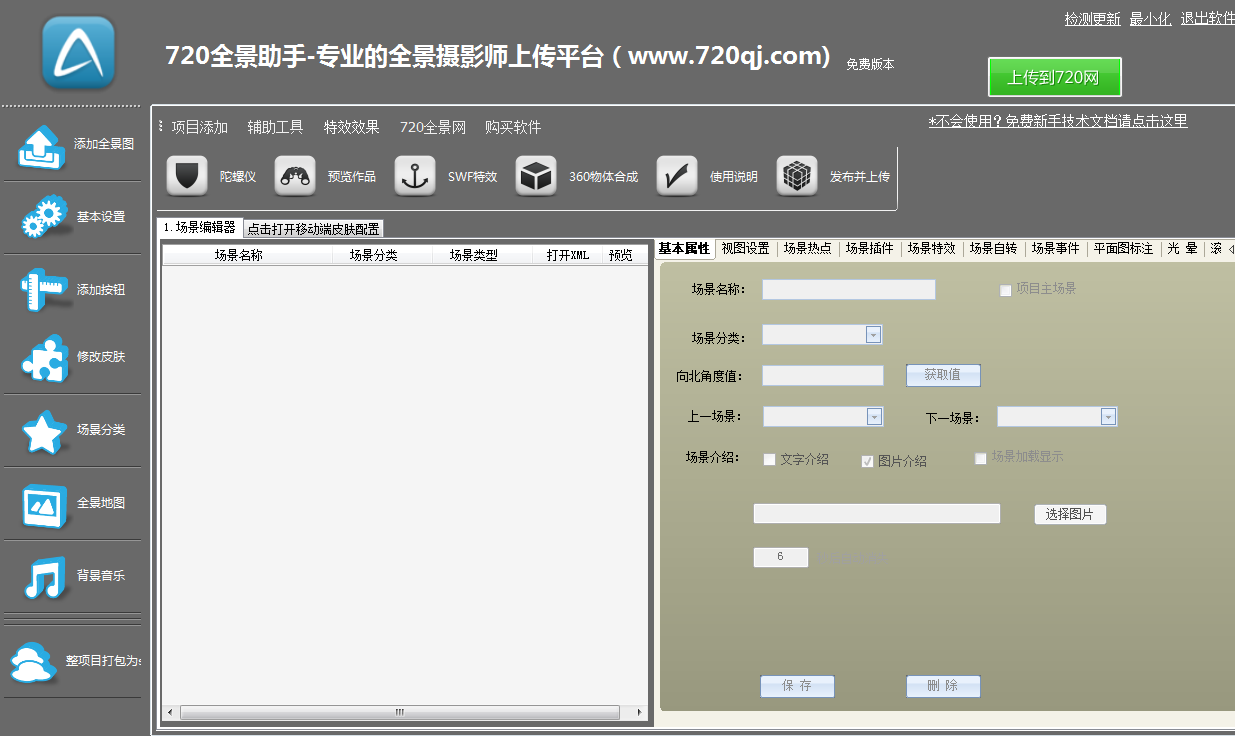
Task: Toggle 场景加载显示 checkbox
Action: [x=981, y=458]
